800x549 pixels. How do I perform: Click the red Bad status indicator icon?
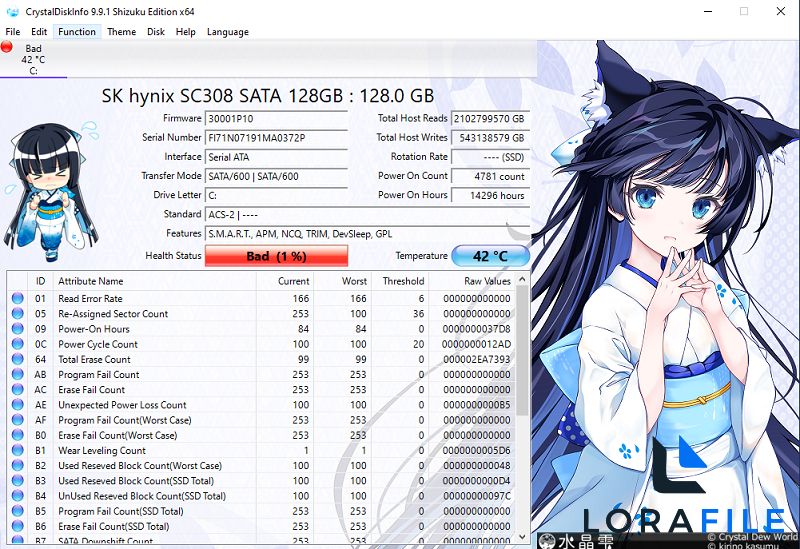[x=7, y=47]
